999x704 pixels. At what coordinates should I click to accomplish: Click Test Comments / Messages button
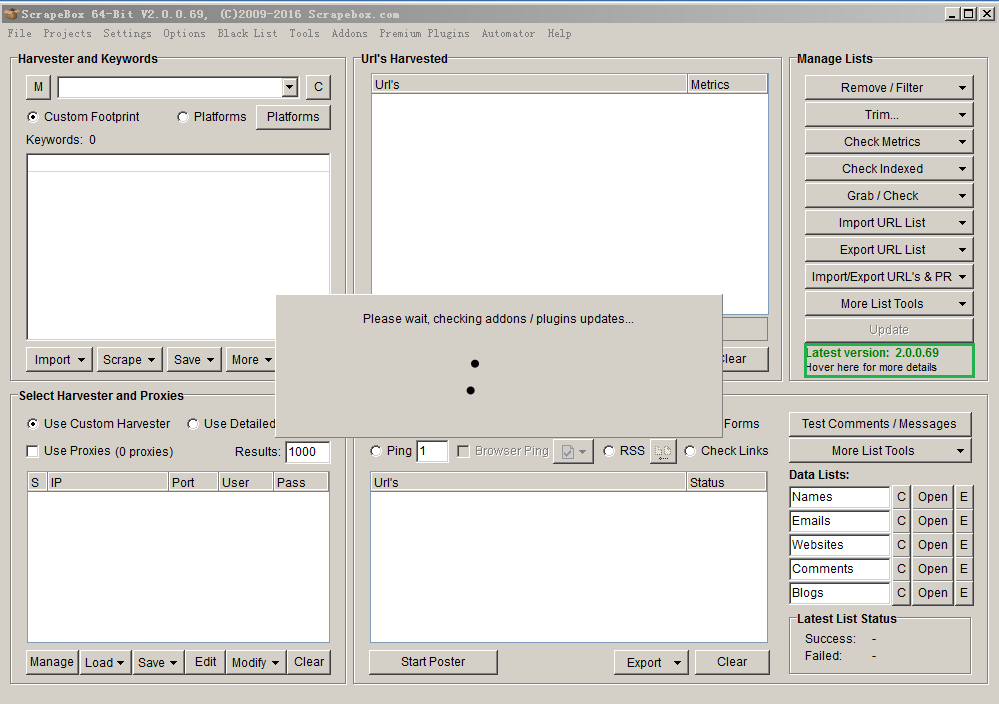[879, 424]
